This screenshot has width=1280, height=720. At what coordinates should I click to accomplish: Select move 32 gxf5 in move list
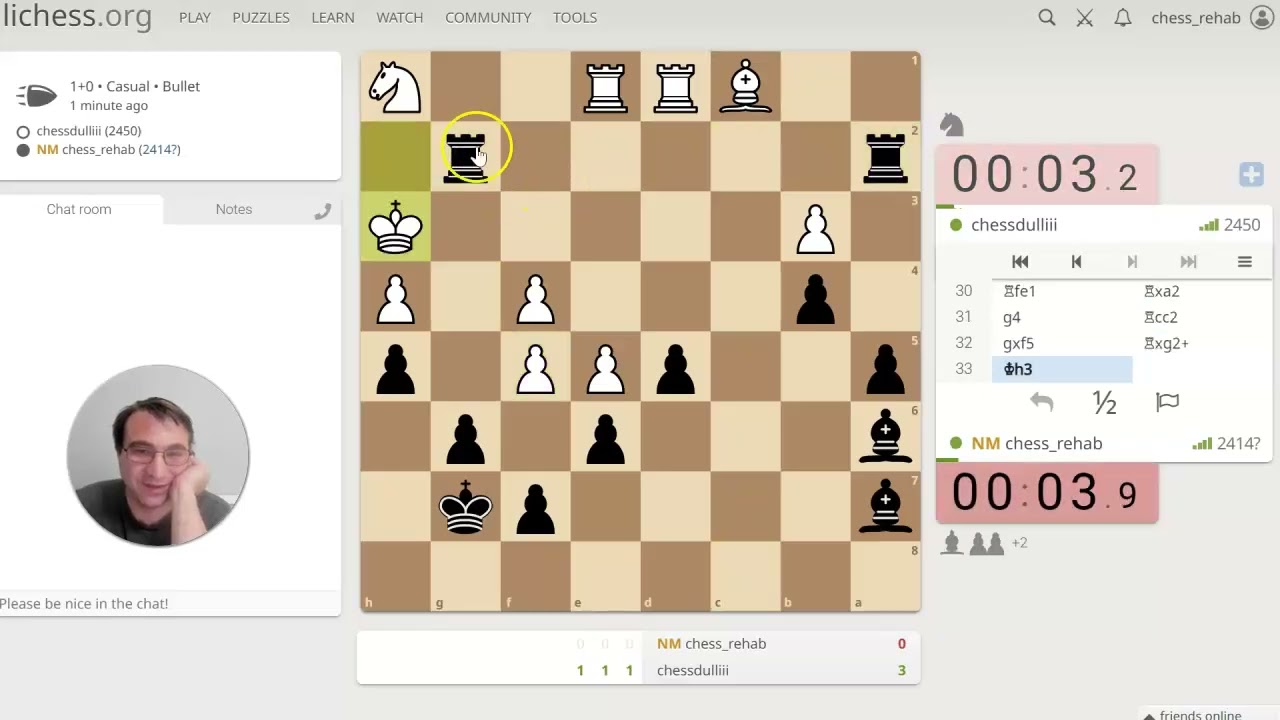(1062, 343)
